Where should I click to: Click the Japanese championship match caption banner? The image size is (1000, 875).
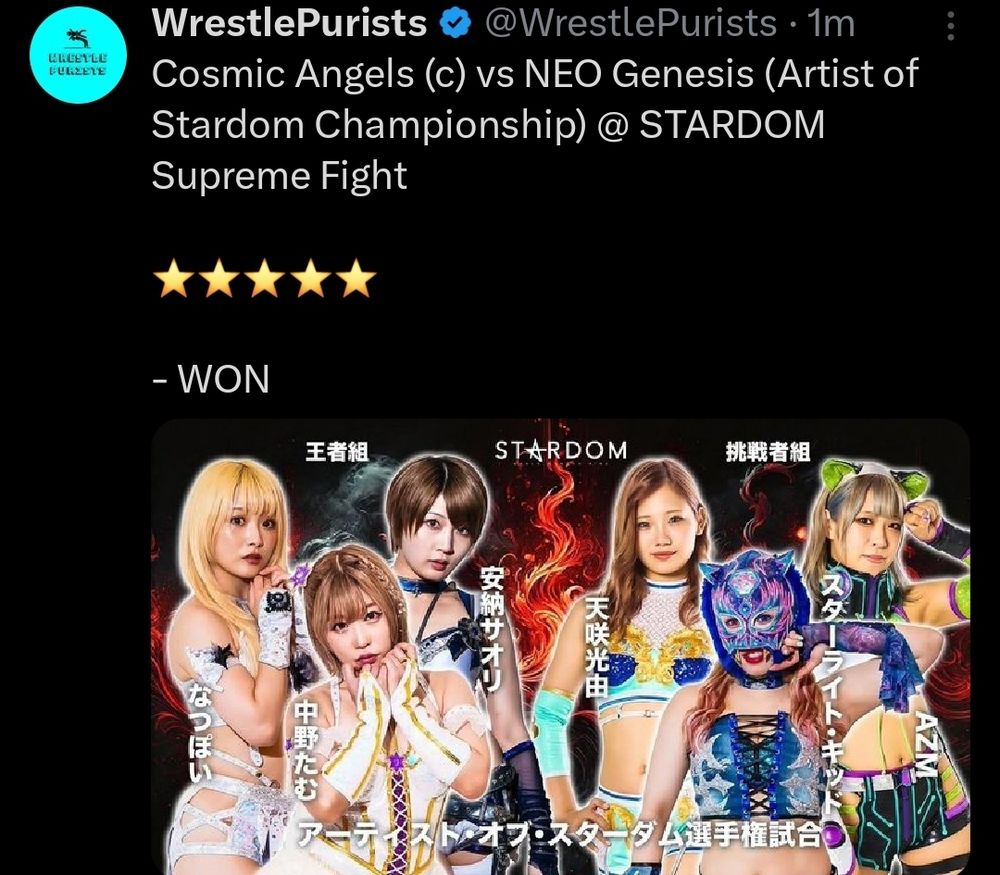pyautogui.click(x=559, y=835)
